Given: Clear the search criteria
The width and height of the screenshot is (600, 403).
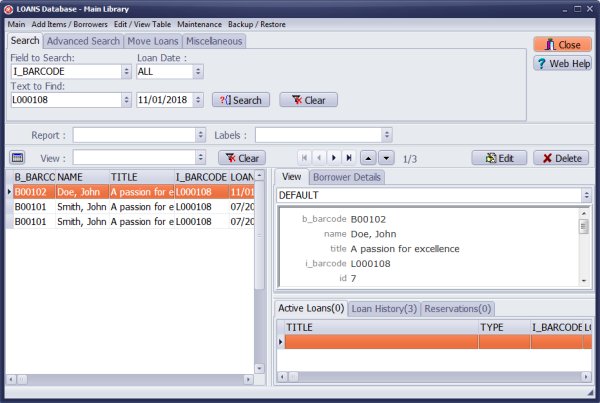Looking at the screenshot, I should coord(308,100).
